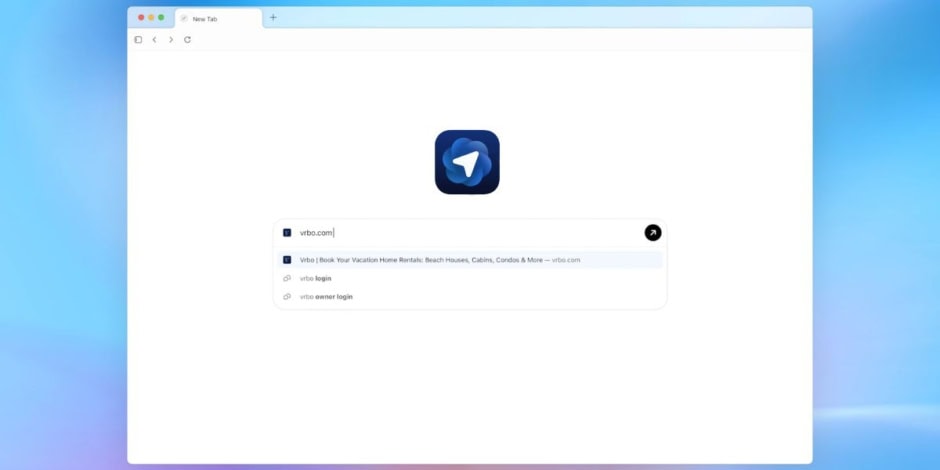Choose the "vrbo owner login" suggestion

[x=470, y=297]
